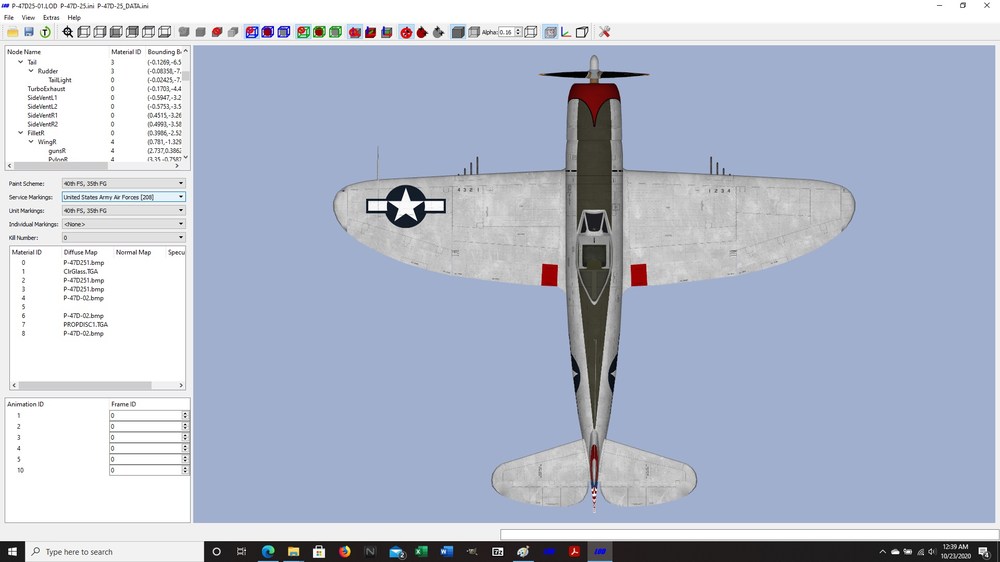Click Frame ID field for animation 1
This screenshot has height=562, width=1000.
(x=146, y=415)
